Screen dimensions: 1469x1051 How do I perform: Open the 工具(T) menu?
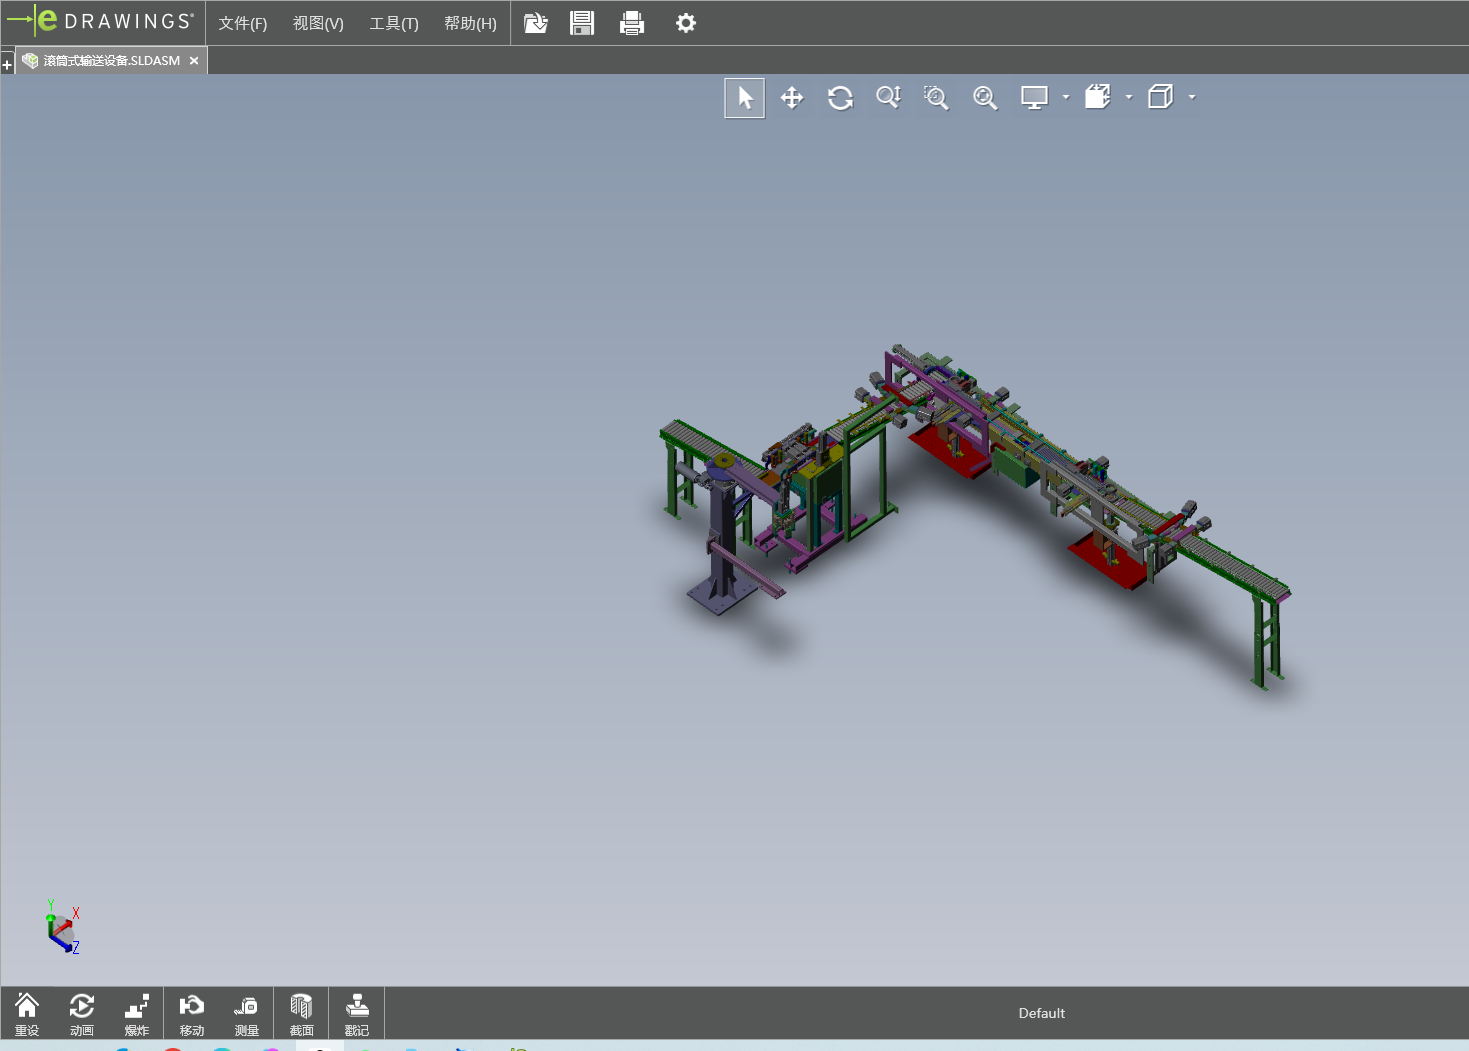pyautogui.click(x=394, y=23)
